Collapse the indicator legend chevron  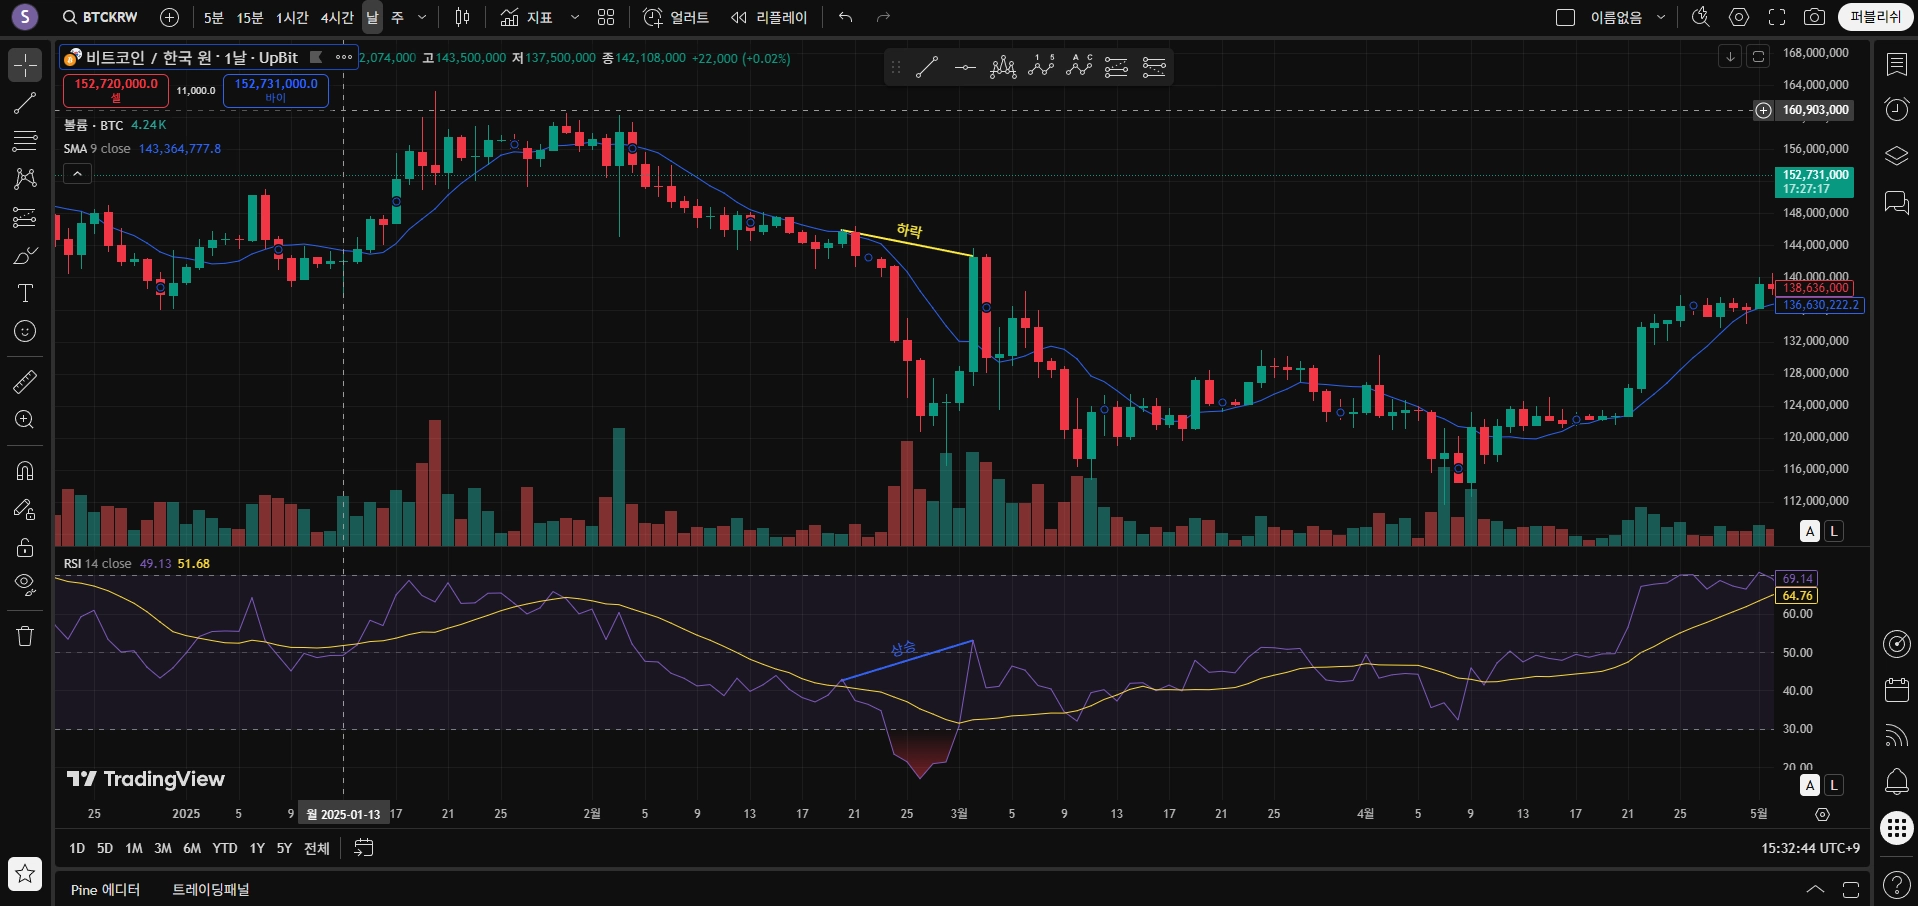77,173
